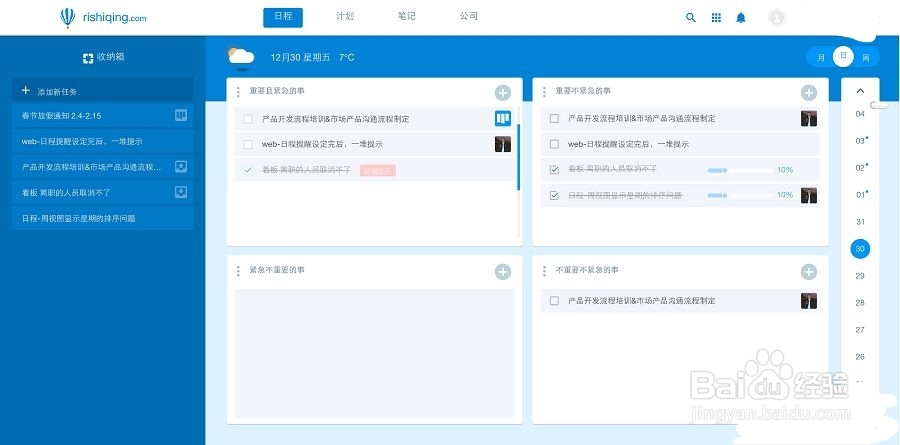Click avatar on web-日程提醒 task in 重要且紧急

[503, 144]
